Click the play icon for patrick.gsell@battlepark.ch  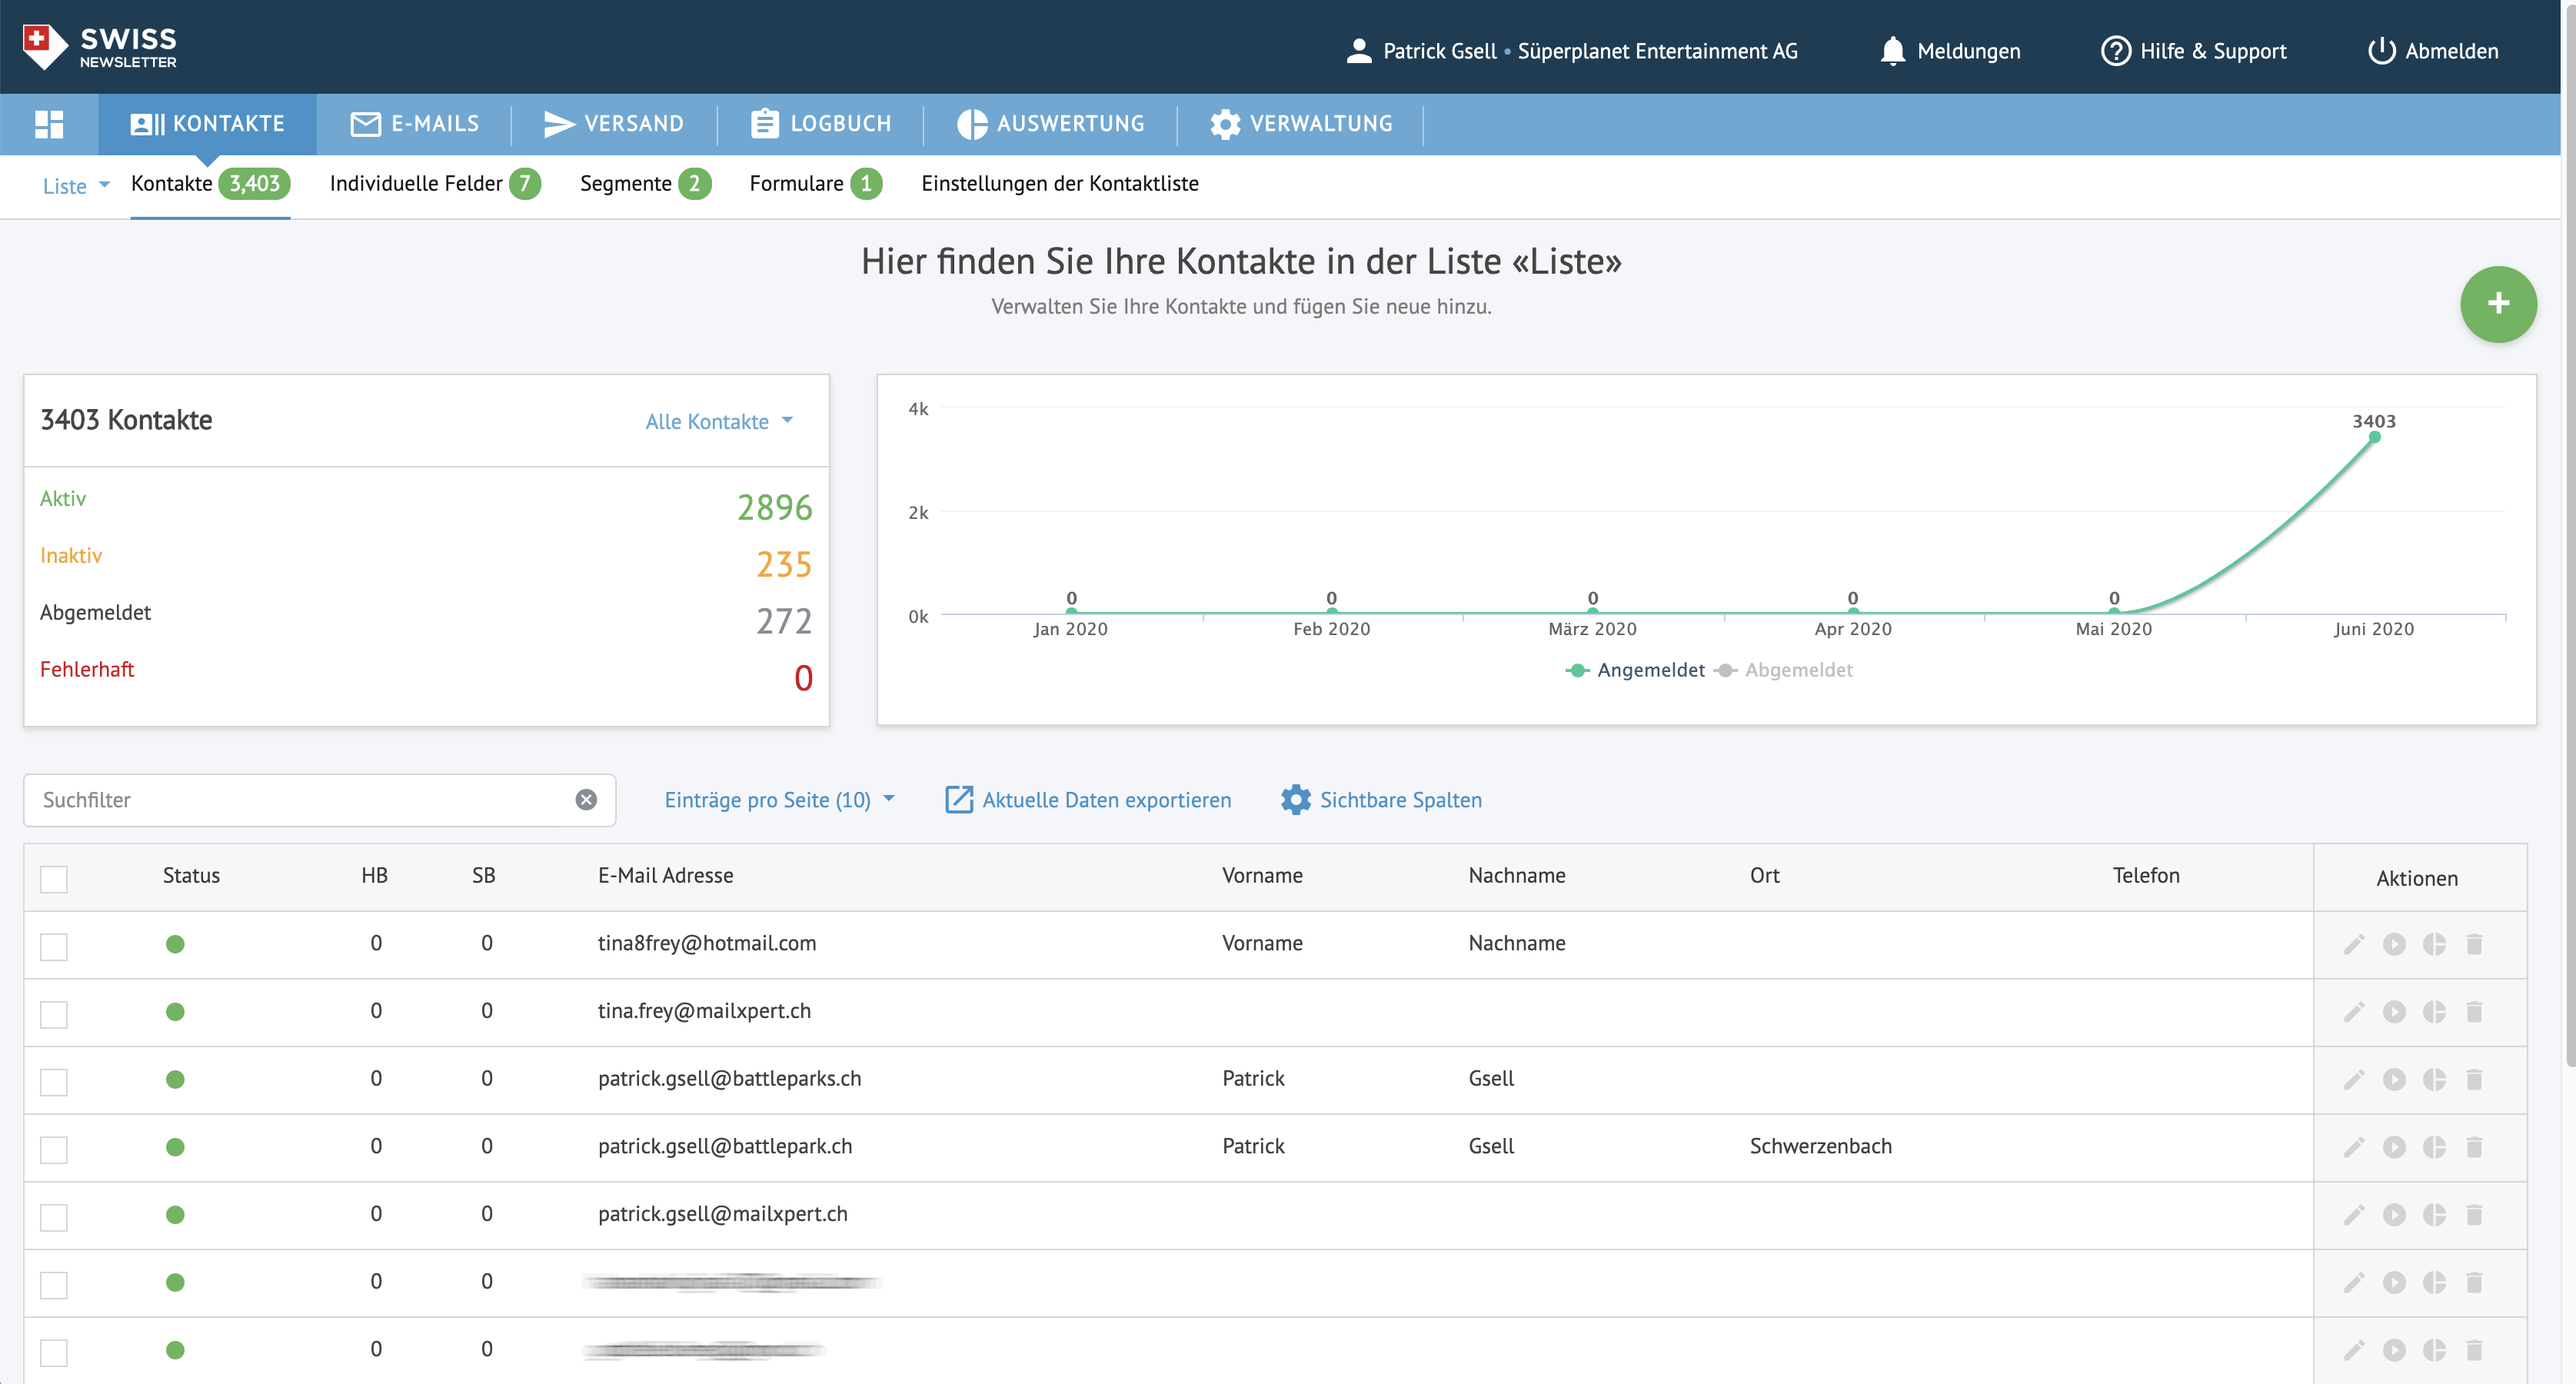(2394, 1147)
